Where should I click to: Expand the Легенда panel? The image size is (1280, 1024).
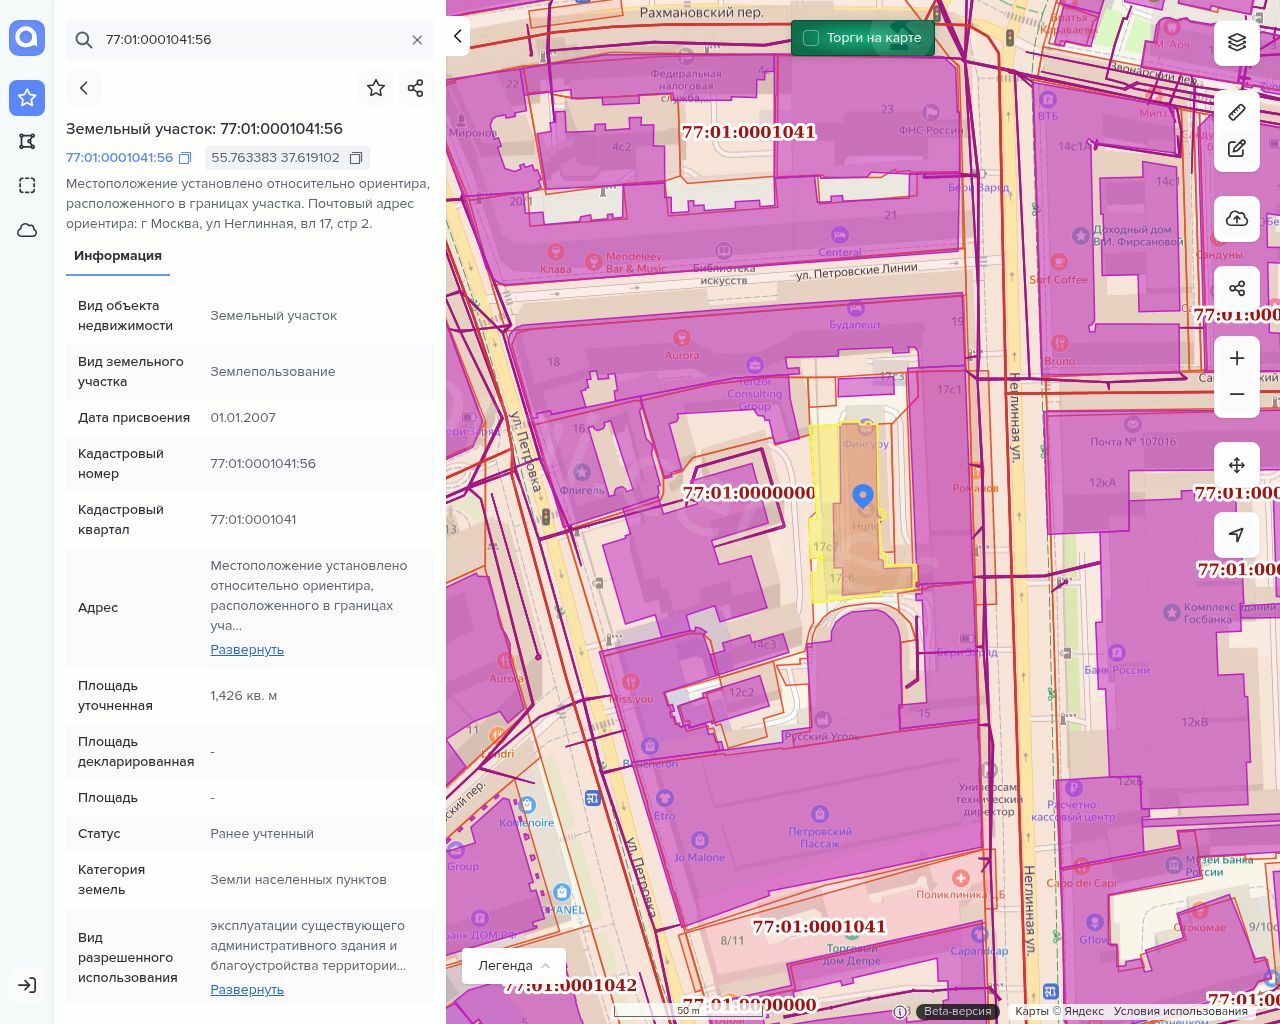tap(514, 965)
